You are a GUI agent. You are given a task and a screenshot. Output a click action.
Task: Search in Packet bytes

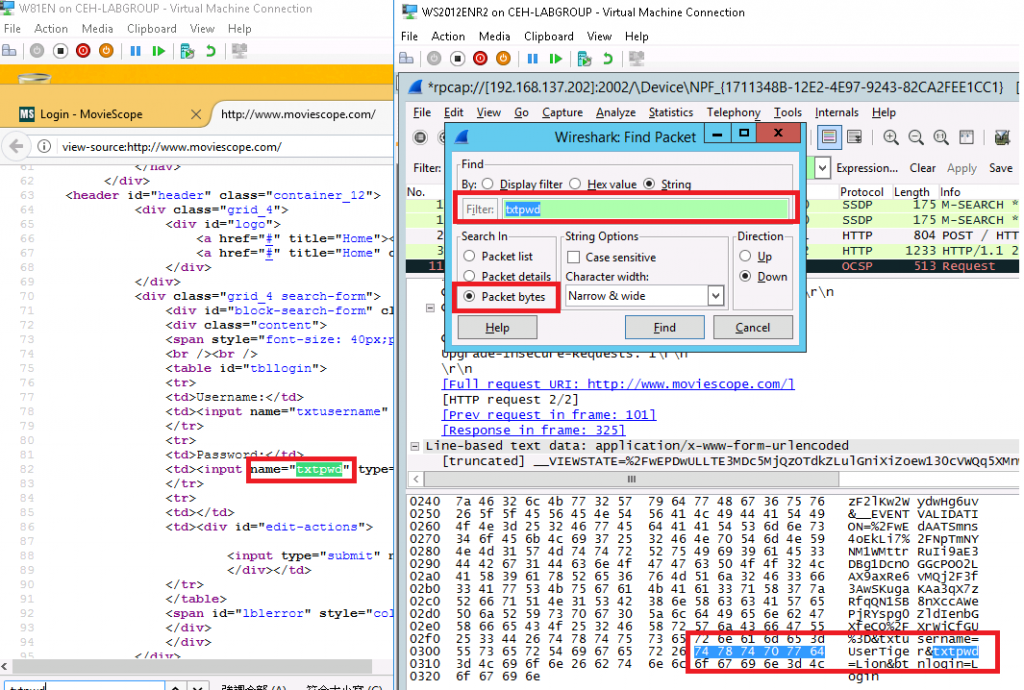click(469, 296)
